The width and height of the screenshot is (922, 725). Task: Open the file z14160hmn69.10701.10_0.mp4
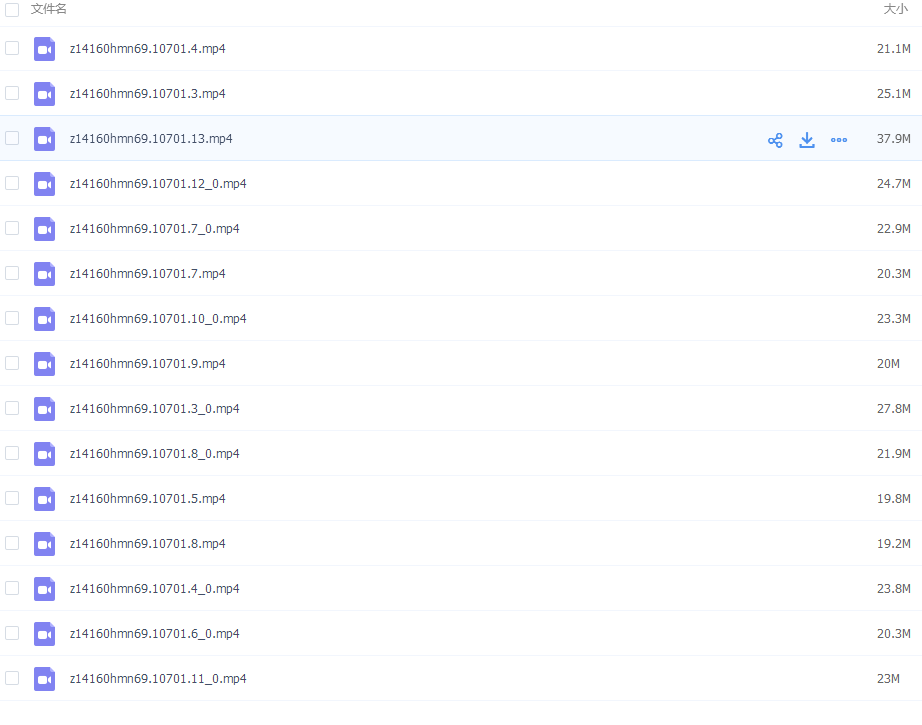point(158,319)
